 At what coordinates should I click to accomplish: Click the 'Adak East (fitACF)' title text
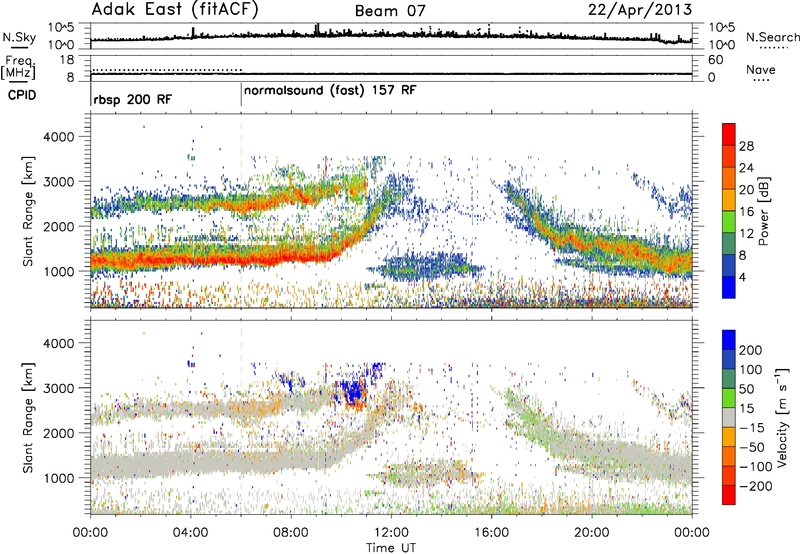pos(174,9)
